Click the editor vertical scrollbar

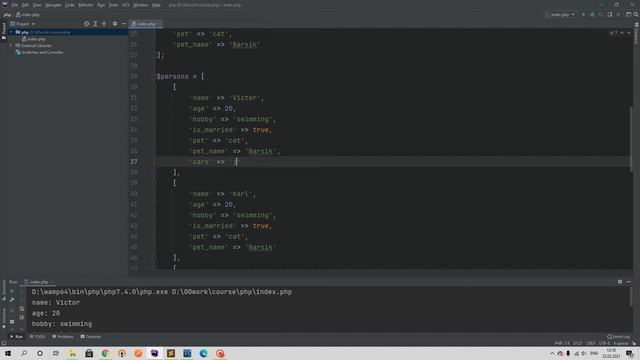pyautogui.click(x=631, y=139)
